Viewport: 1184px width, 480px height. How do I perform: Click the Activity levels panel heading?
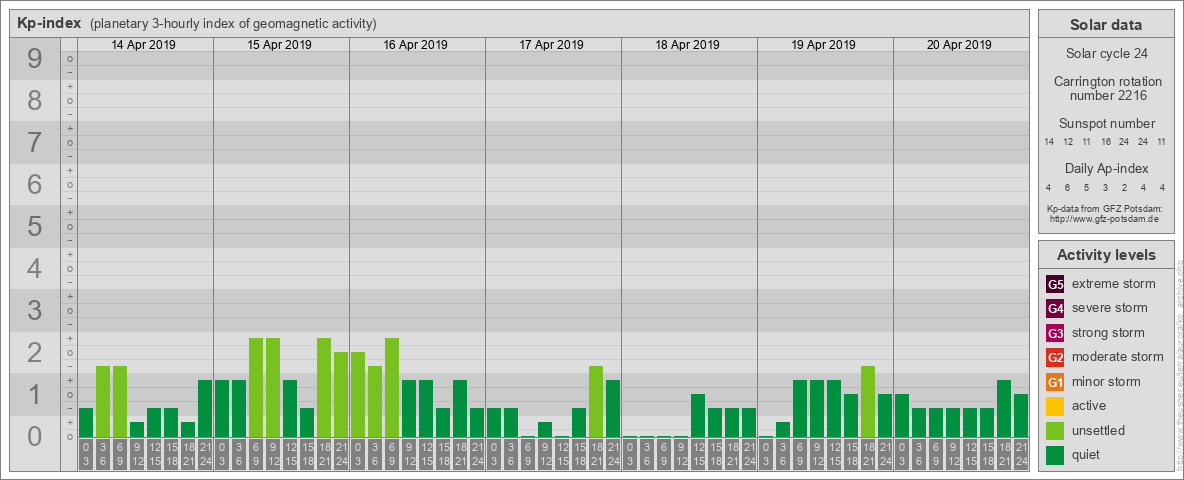pos(1106,255)
